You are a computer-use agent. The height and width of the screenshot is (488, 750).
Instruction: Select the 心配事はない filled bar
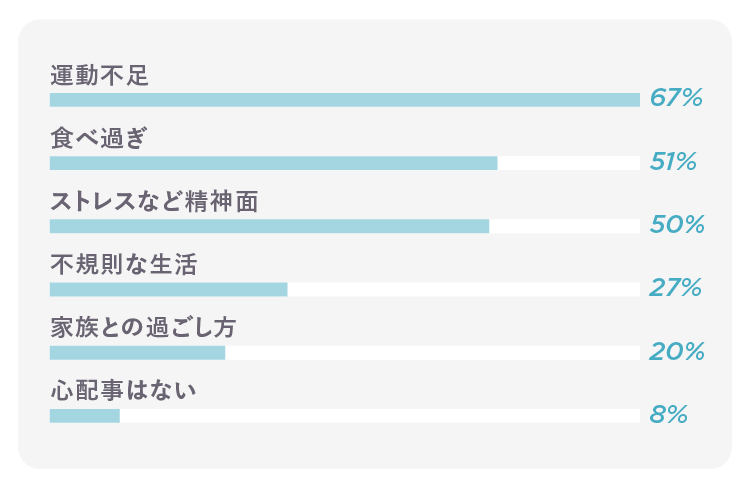point(85,416)
